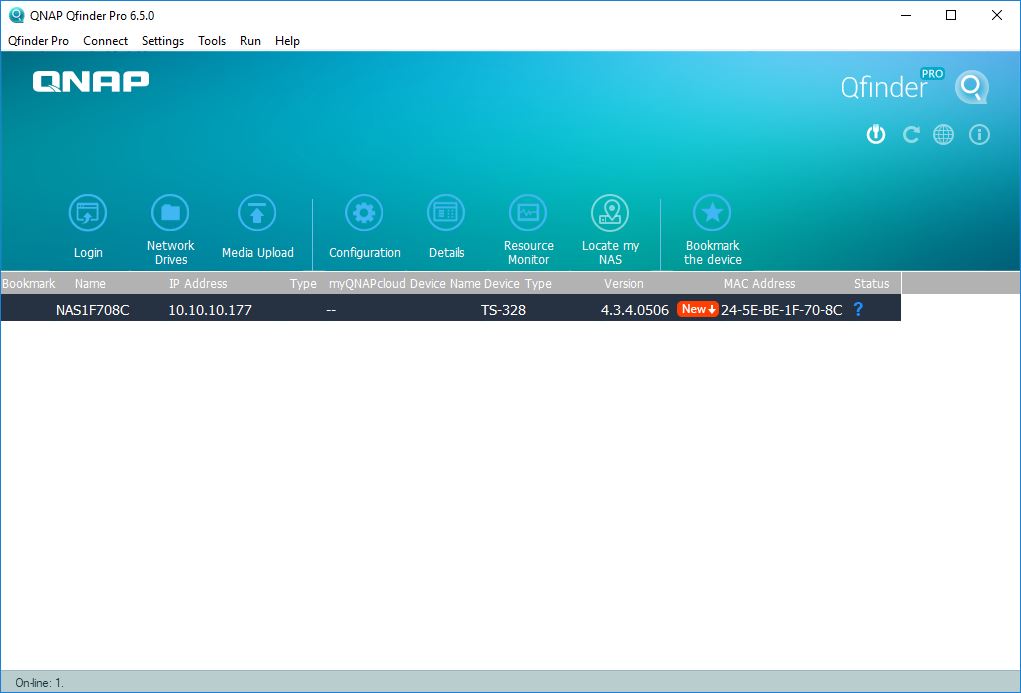Click the power icon in header
This screenshot has width=1021, height=693.
pos(876,135)
